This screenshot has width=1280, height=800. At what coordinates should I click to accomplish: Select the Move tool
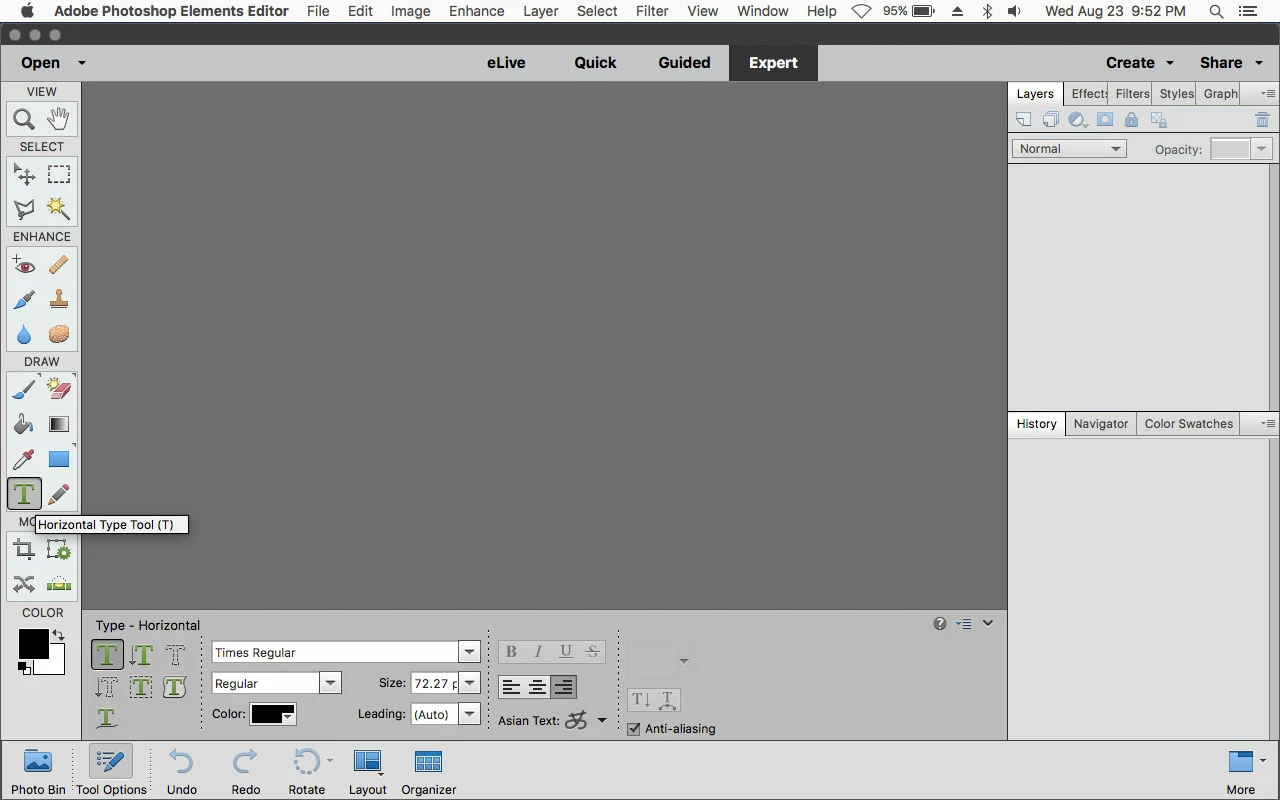coord(24,175)
